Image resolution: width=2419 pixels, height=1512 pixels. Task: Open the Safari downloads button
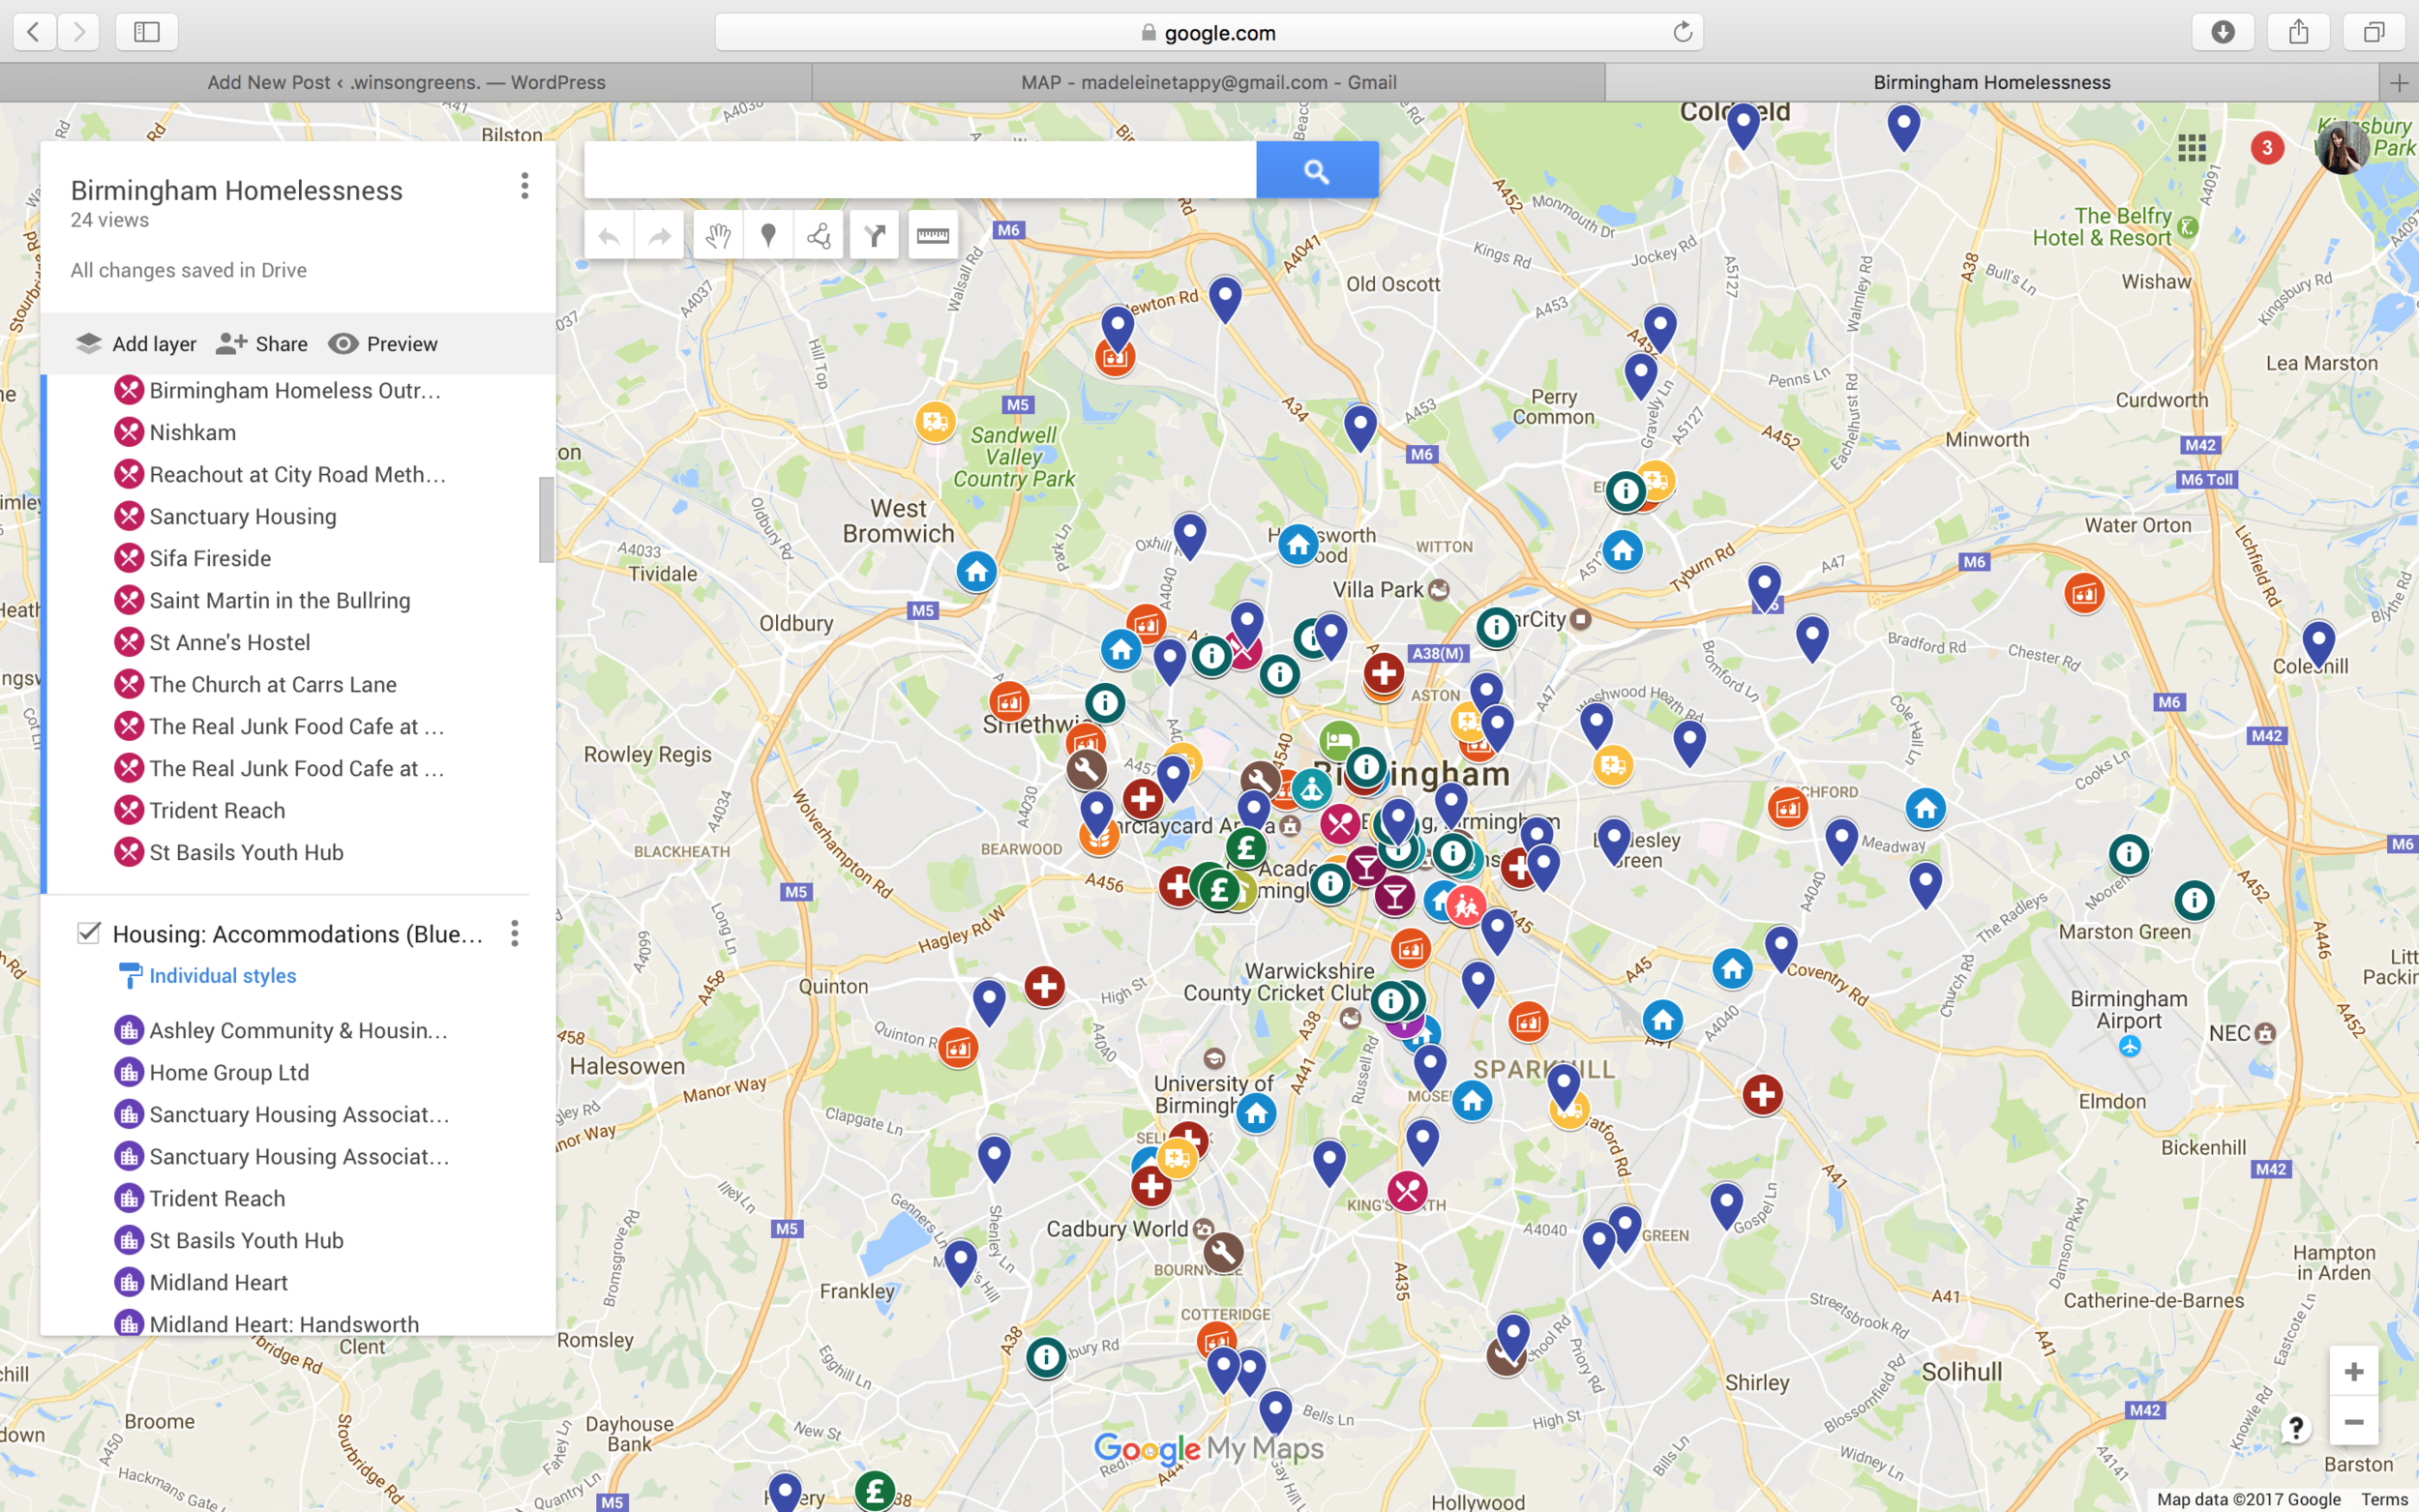[x=2222, y=32]
